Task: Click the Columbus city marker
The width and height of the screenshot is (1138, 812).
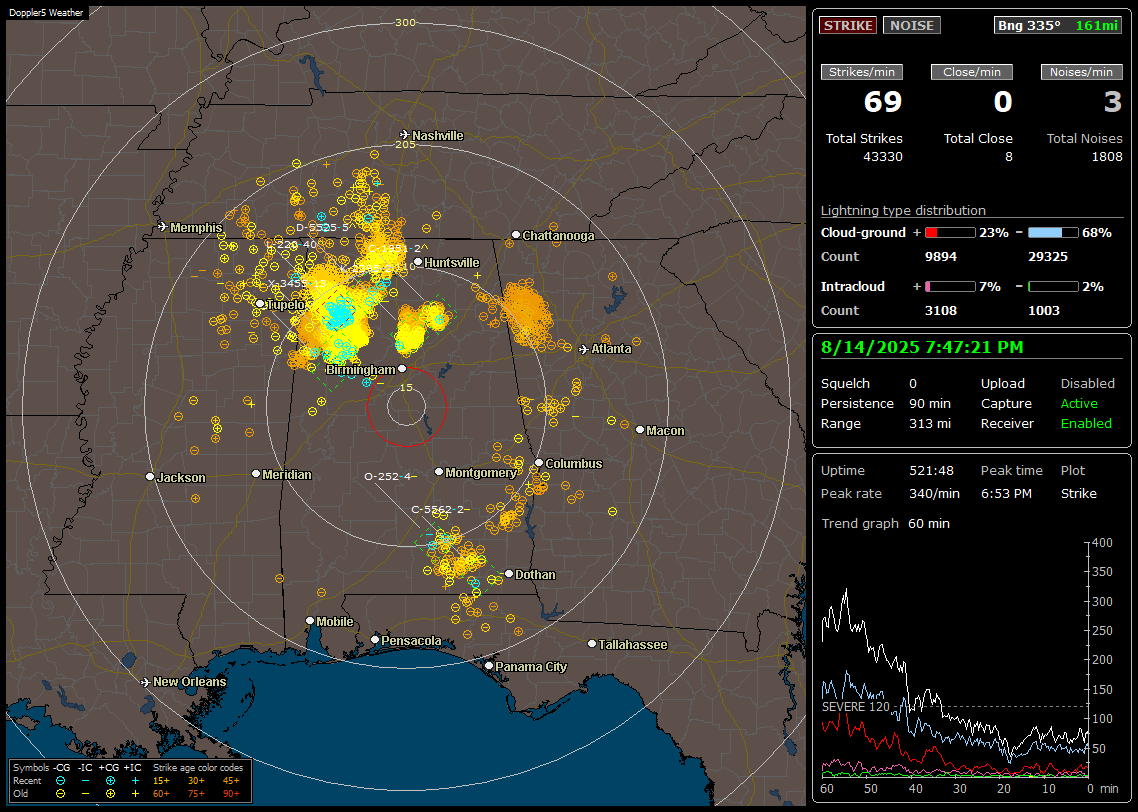Action: pos(539,463)
